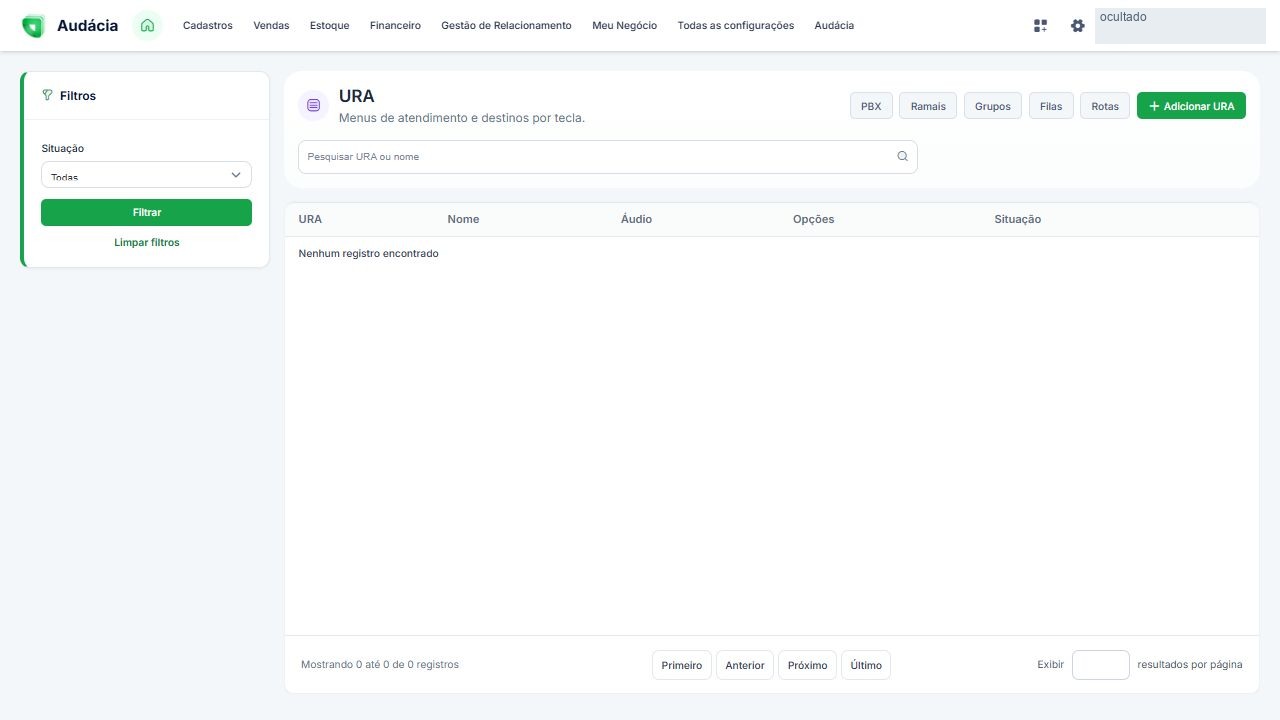Go to the Grupos section
Image resolution: width=1280 pixels, height=720 pixels.
993,106
